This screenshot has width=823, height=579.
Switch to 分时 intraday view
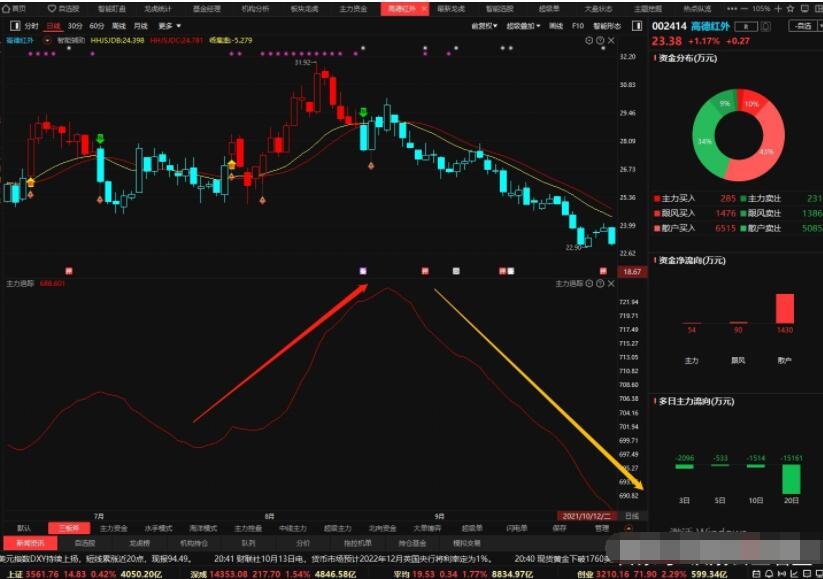coord(31,26)
